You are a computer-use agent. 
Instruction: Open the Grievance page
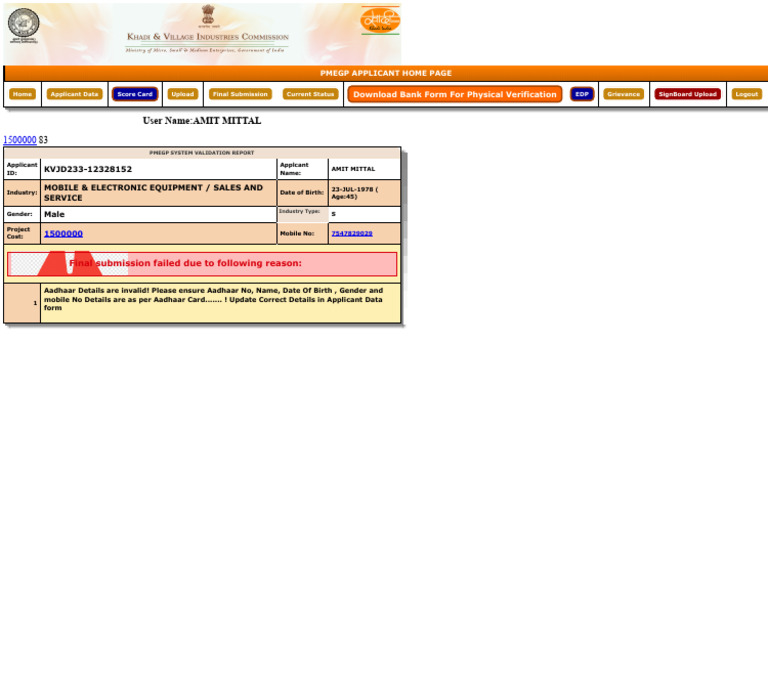tap(624, 94)
